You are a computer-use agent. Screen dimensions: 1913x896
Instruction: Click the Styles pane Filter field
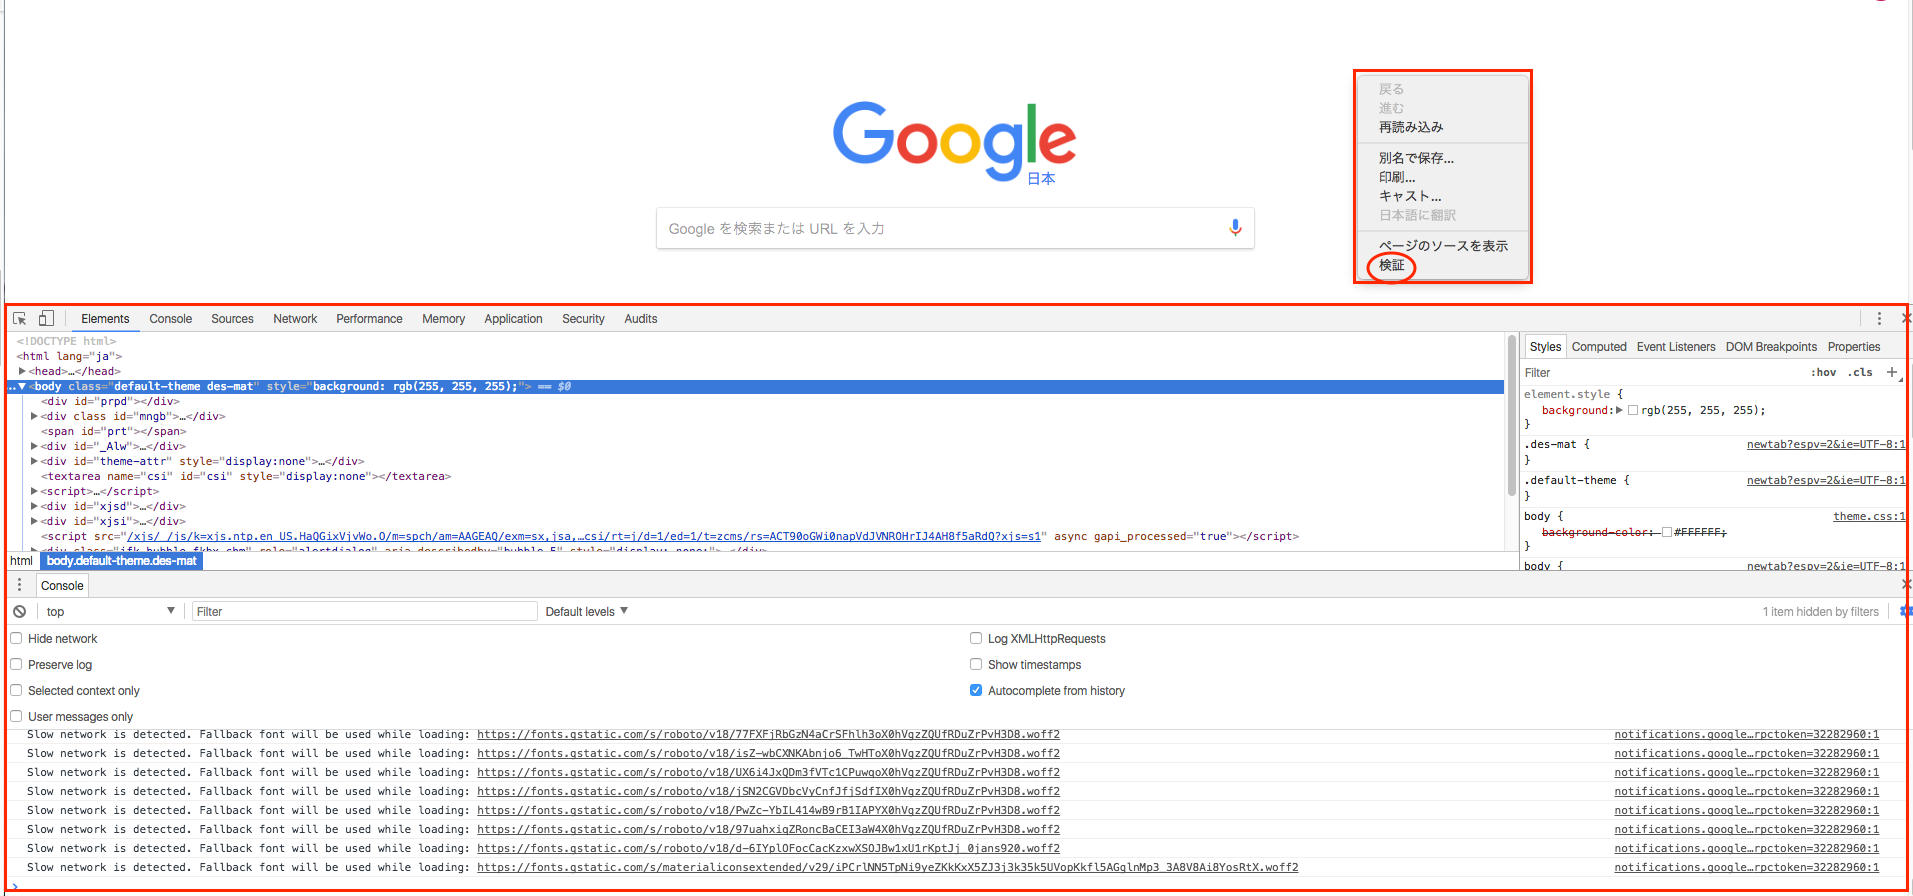coord(1660,372)
